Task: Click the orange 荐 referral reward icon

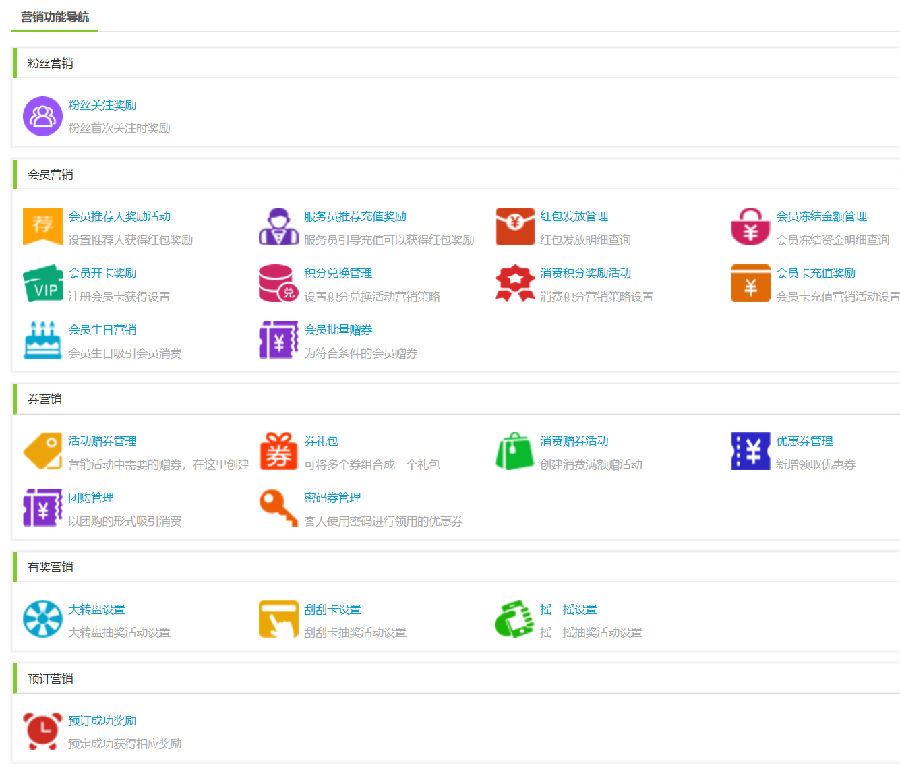Action: point(42,227)
